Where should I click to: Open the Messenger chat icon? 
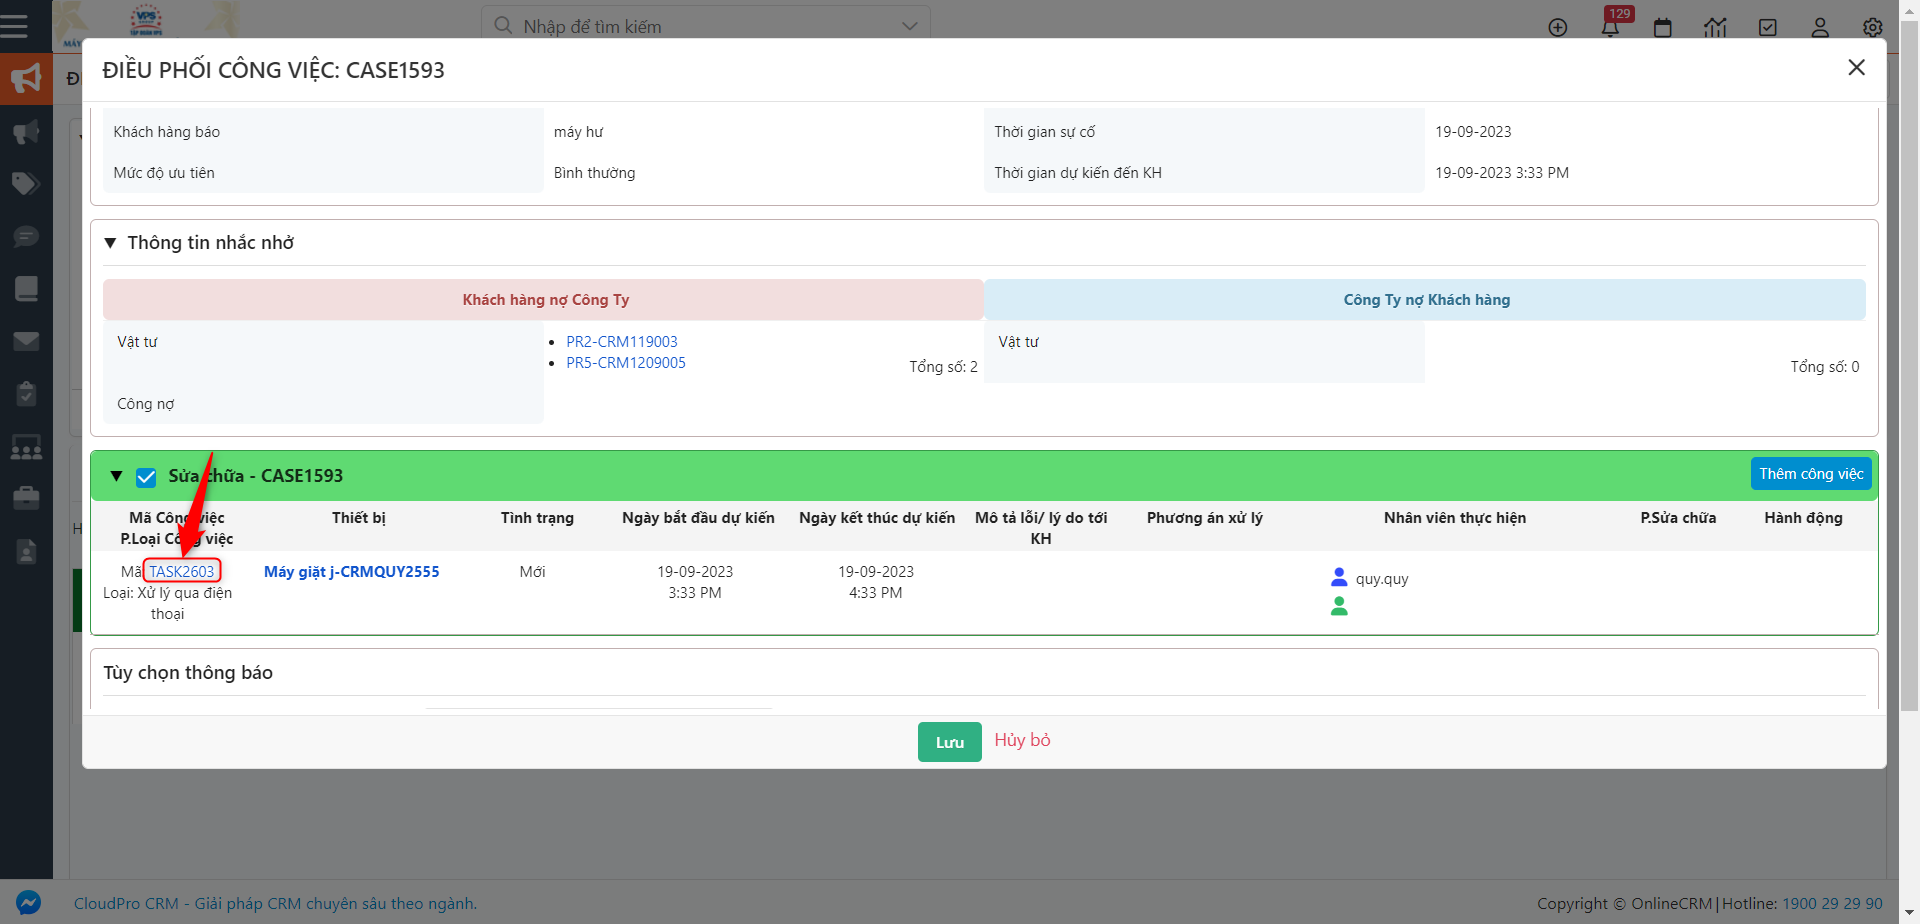coord(29,903)
